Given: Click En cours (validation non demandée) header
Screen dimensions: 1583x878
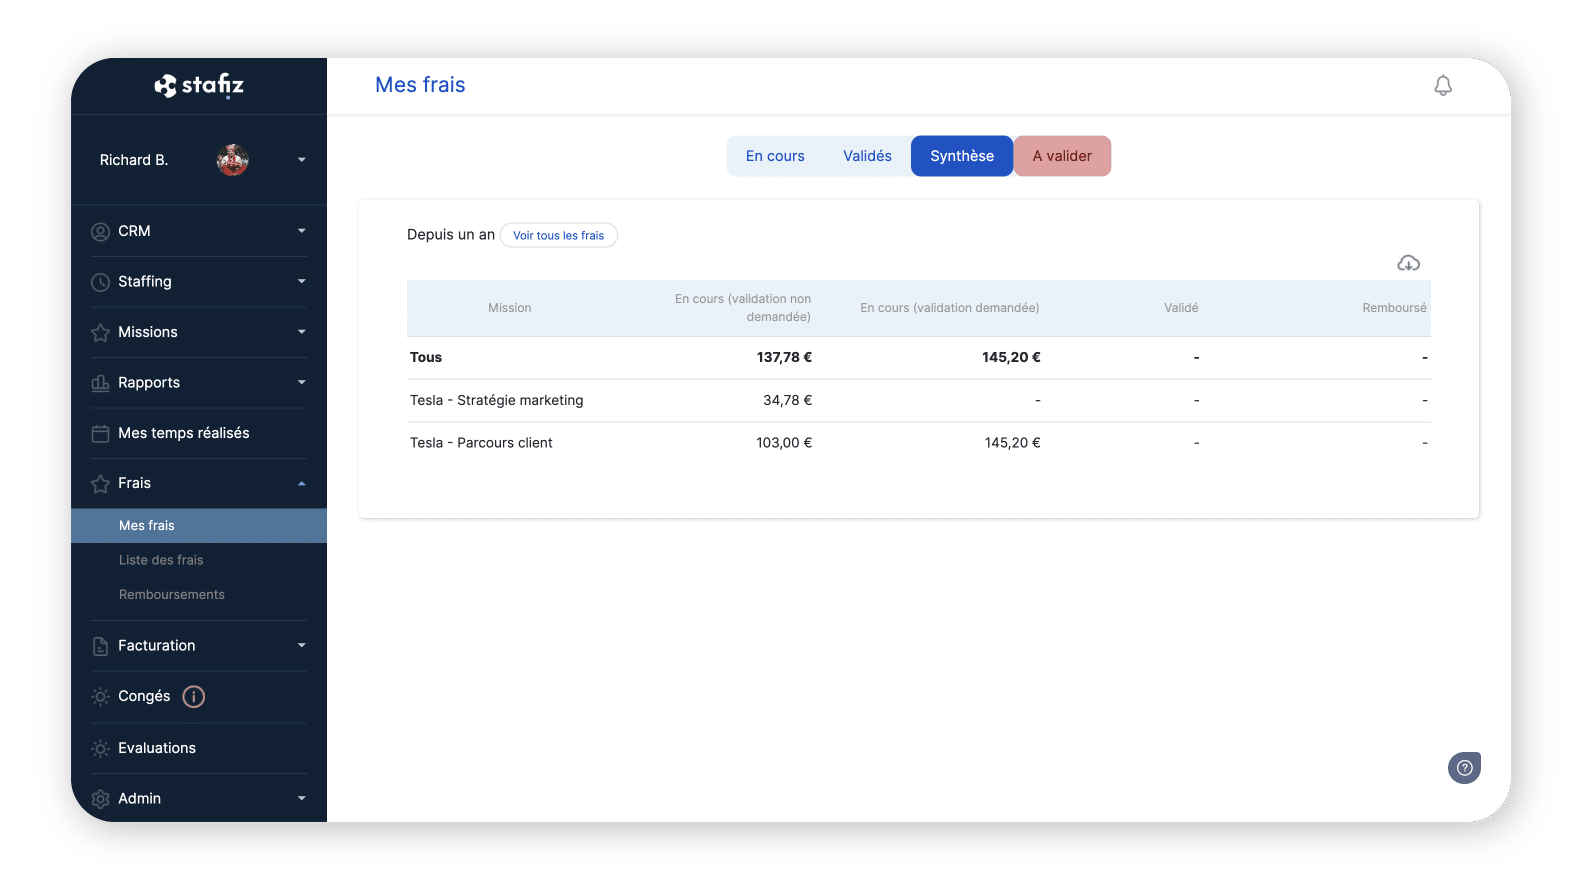Looking at the screenshot, I should (743, 308).
